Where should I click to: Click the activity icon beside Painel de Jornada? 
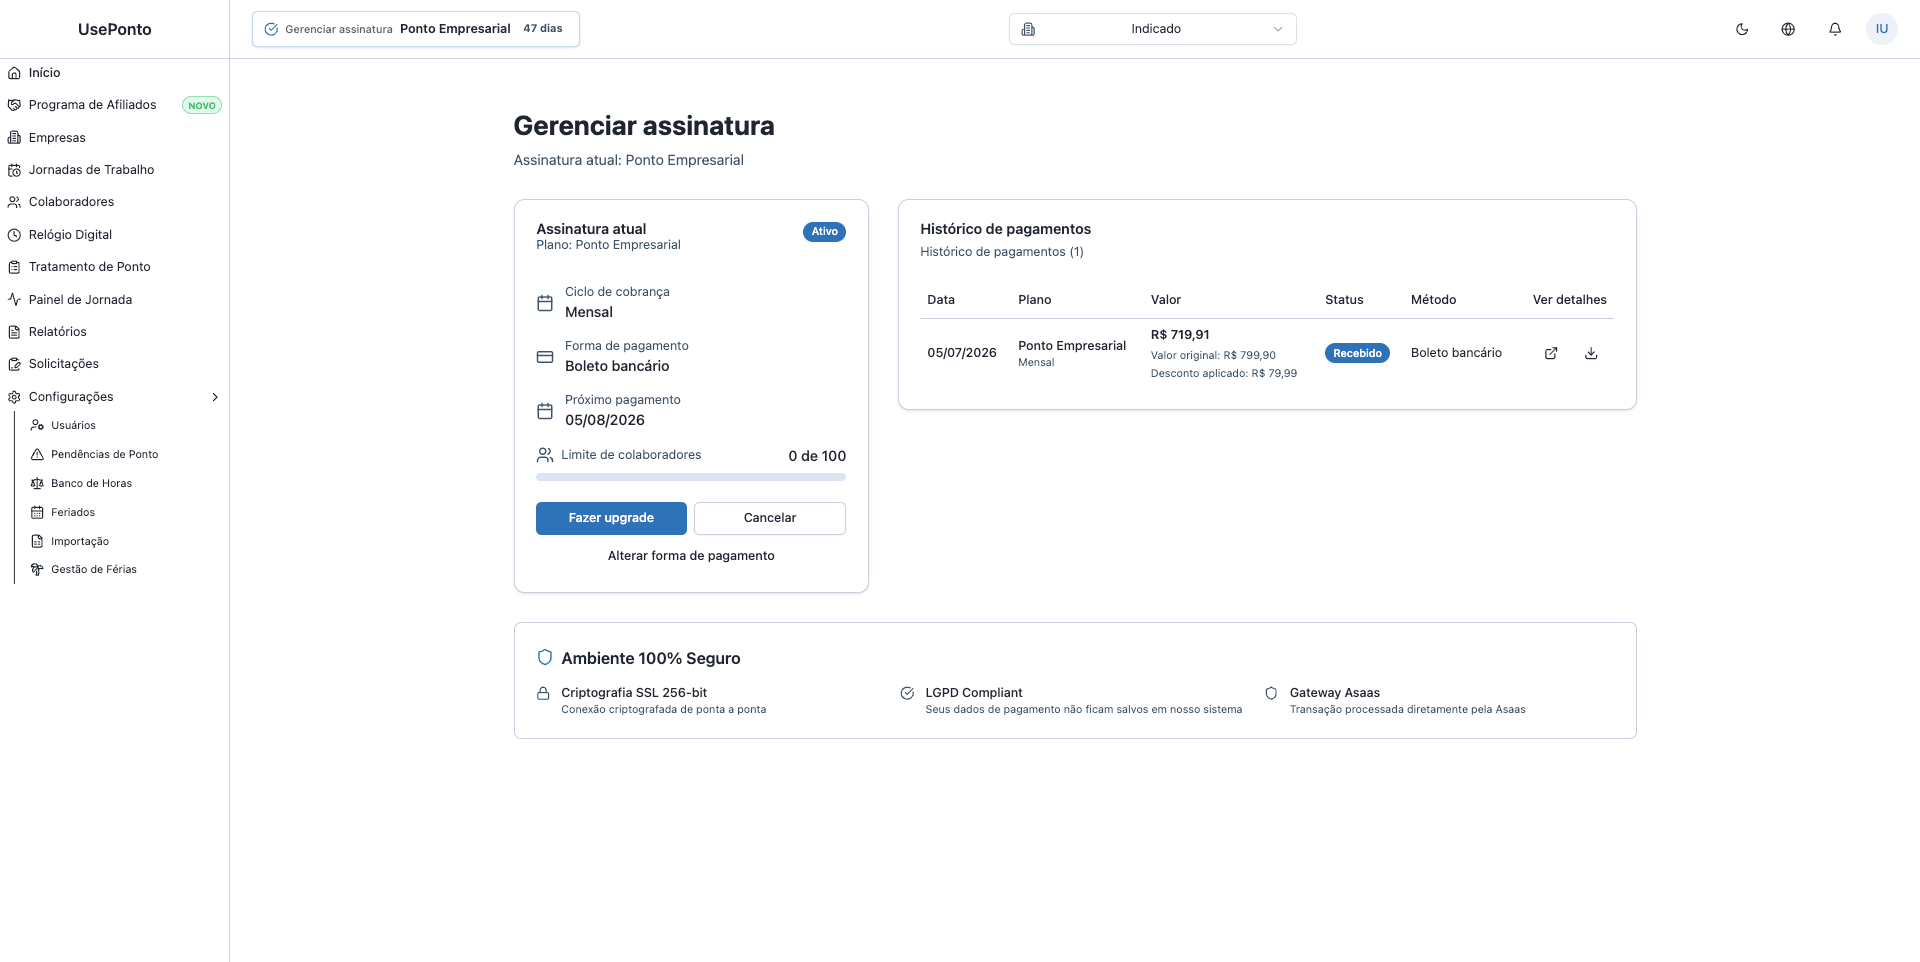point(14,299)
